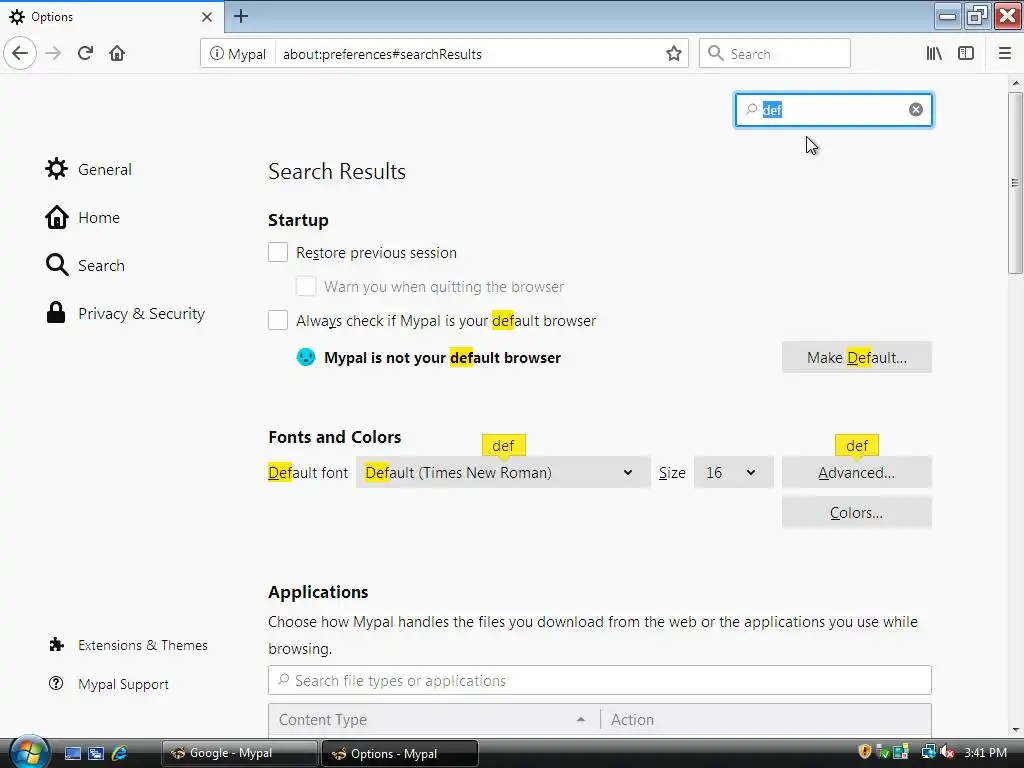Image resolution: width=1024 pixels, height=768 pixels.
Task: Sort by Action column header
Action: 766,720
